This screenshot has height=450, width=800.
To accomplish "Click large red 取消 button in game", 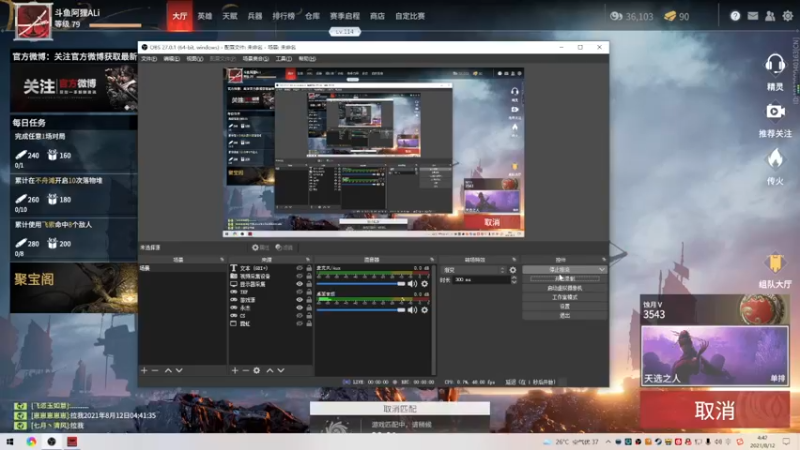I will [715, 410].
